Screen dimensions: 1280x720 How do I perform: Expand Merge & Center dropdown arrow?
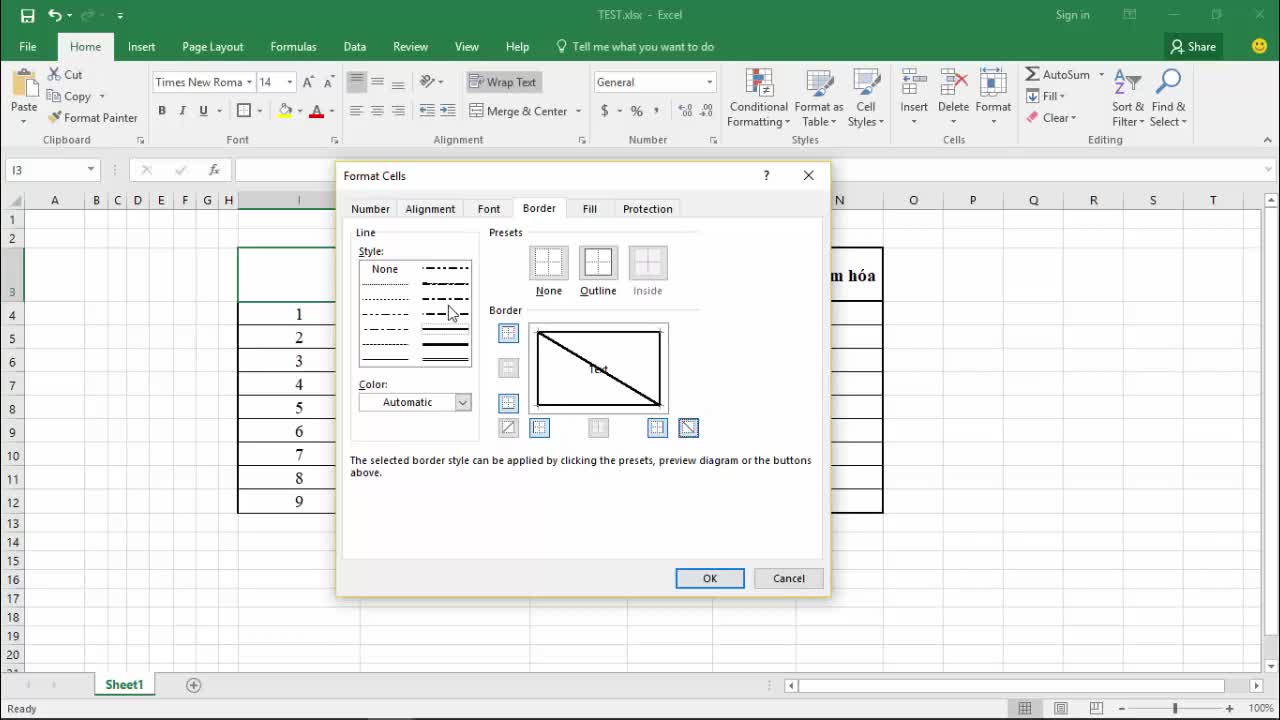pyautogui.click(x=576, y=111)
